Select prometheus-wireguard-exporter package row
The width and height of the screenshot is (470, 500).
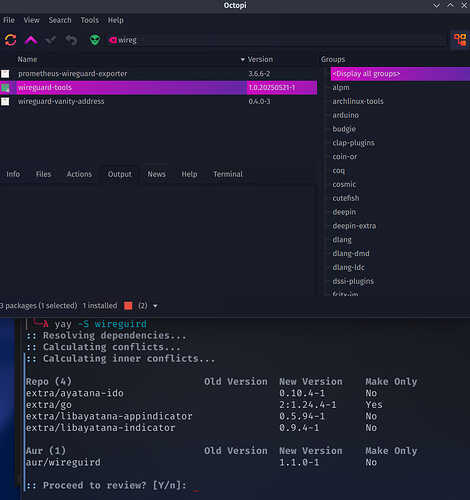tap(158, 74)
